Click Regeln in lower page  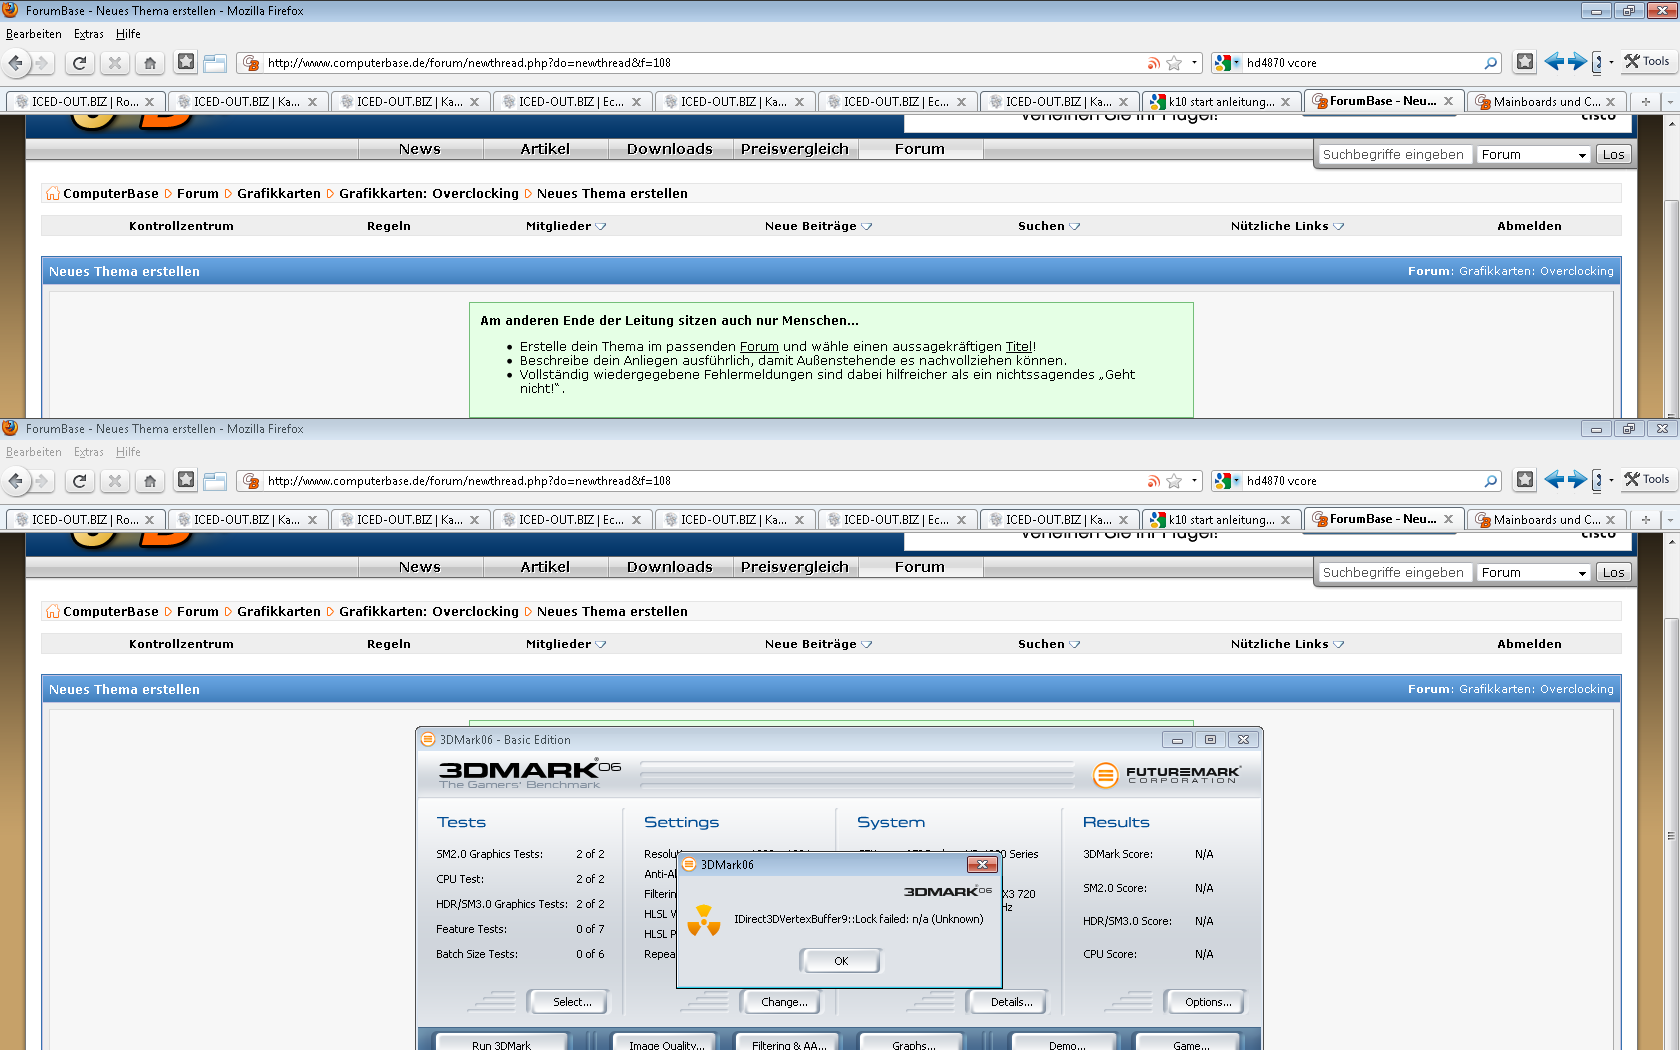point(389,644)
